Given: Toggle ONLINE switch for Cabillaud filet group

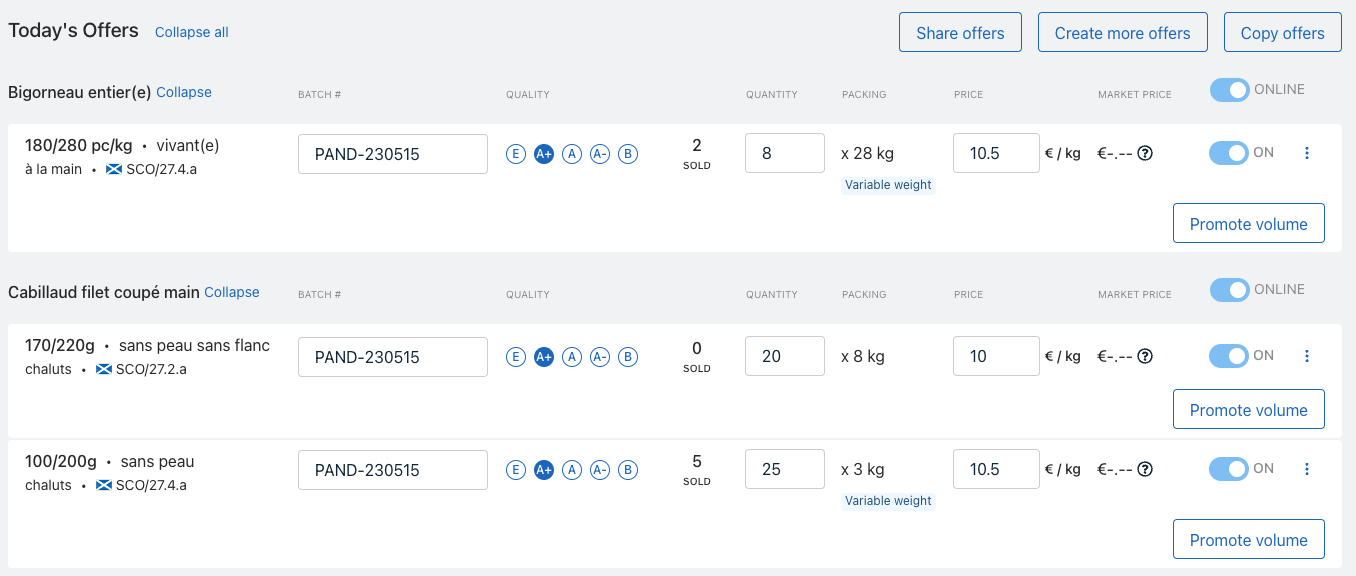Looking at the screenshot, I should (1230, 290).
